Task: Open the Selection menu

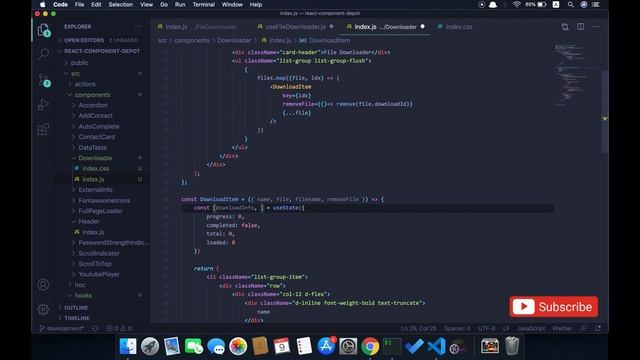Action: click(x=120, y=4)
